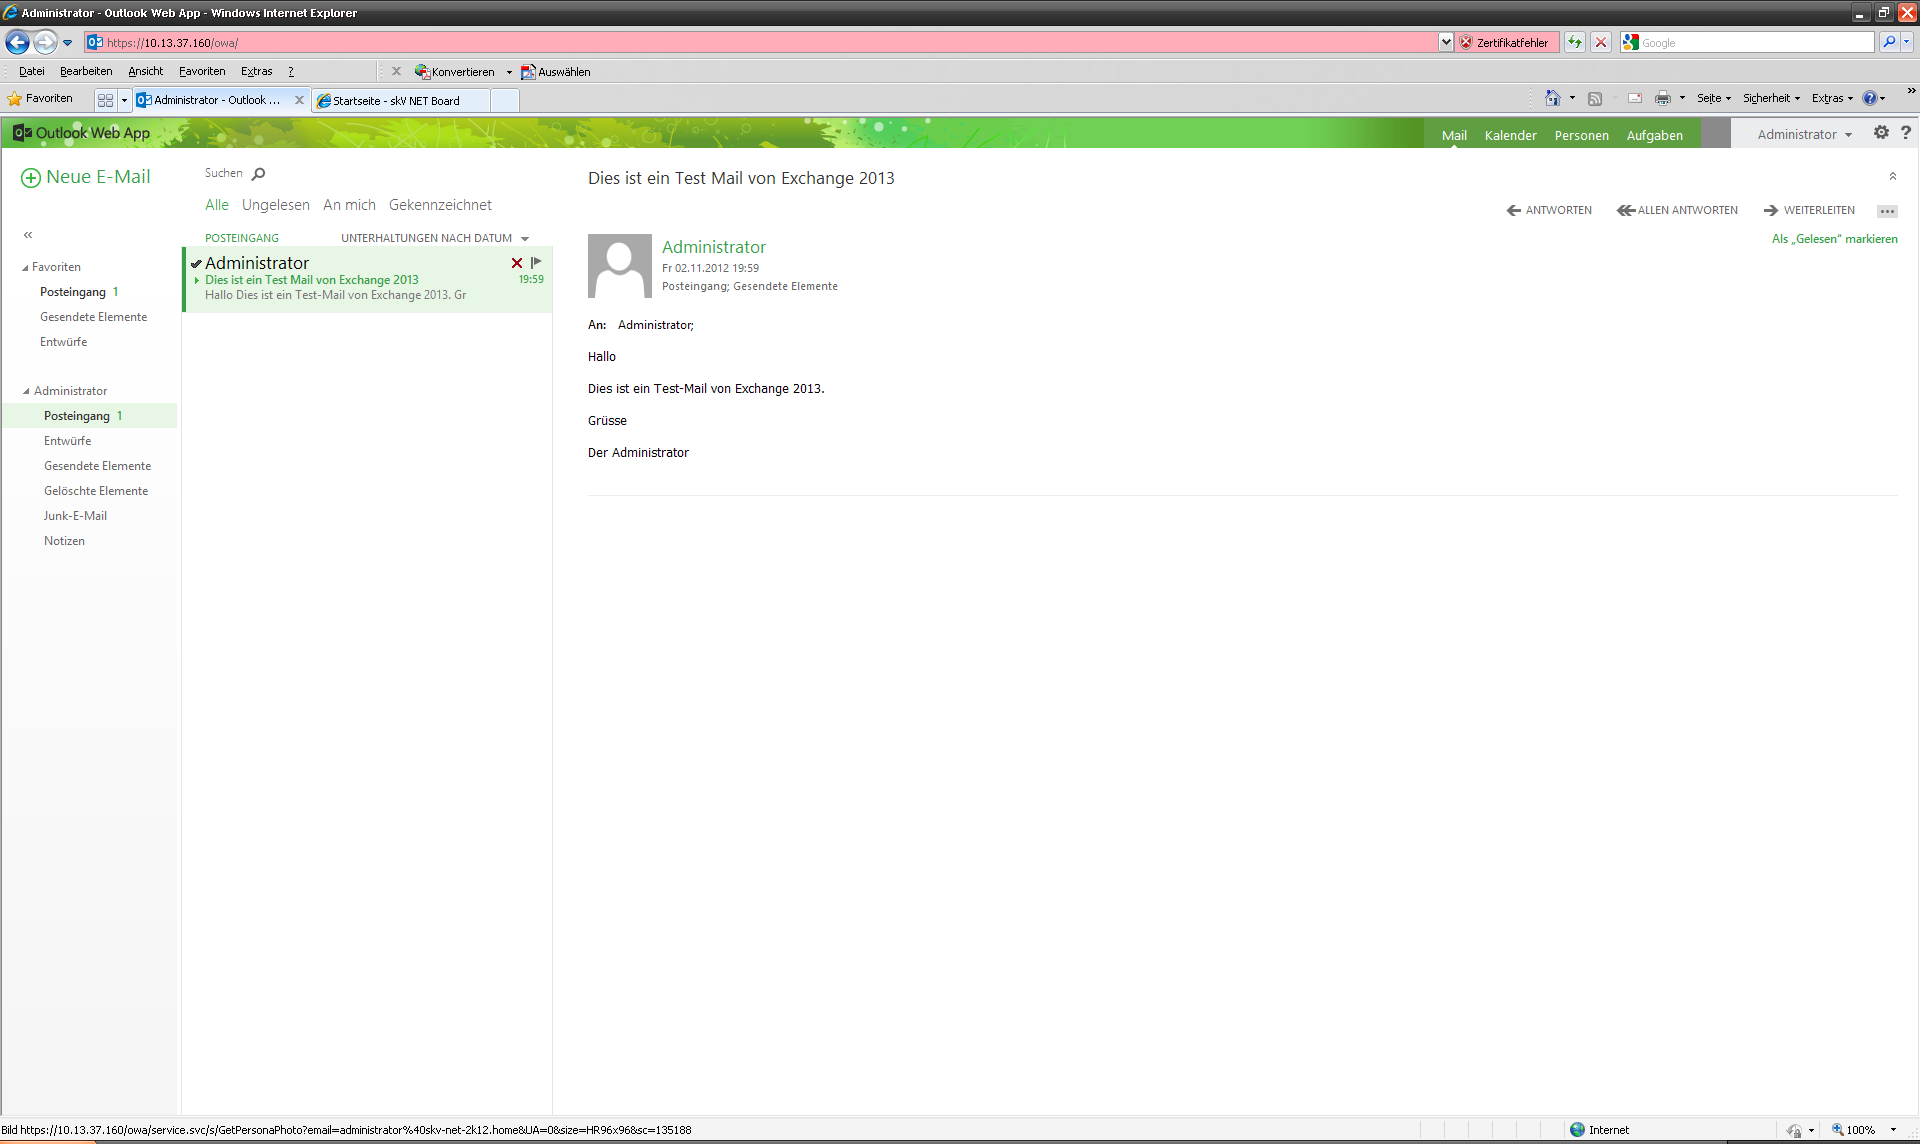
Task: Collapse folder pane with double-chevron icon
Action: coord(28,235)
